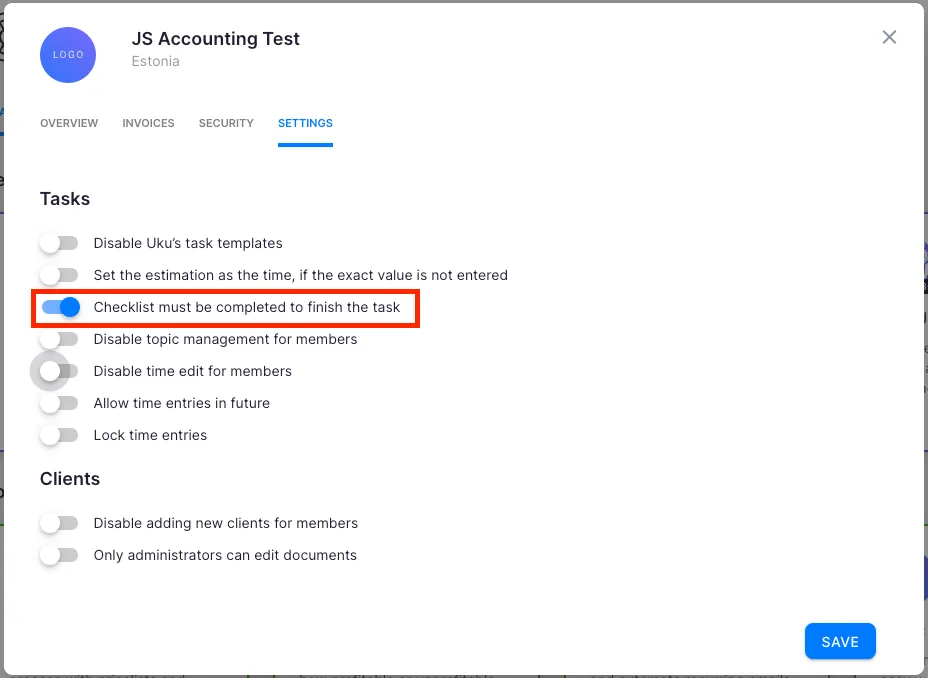Click the JS Accounting Test company name
928x678 pixels.
click(215, 39)
